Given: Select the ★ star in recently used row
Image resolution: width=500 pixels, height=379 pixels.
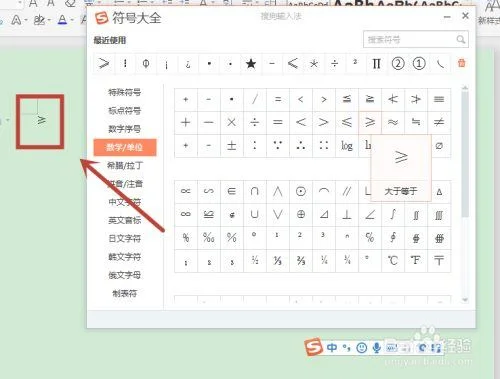Looking at the screenshot, I should pos(251,63).
